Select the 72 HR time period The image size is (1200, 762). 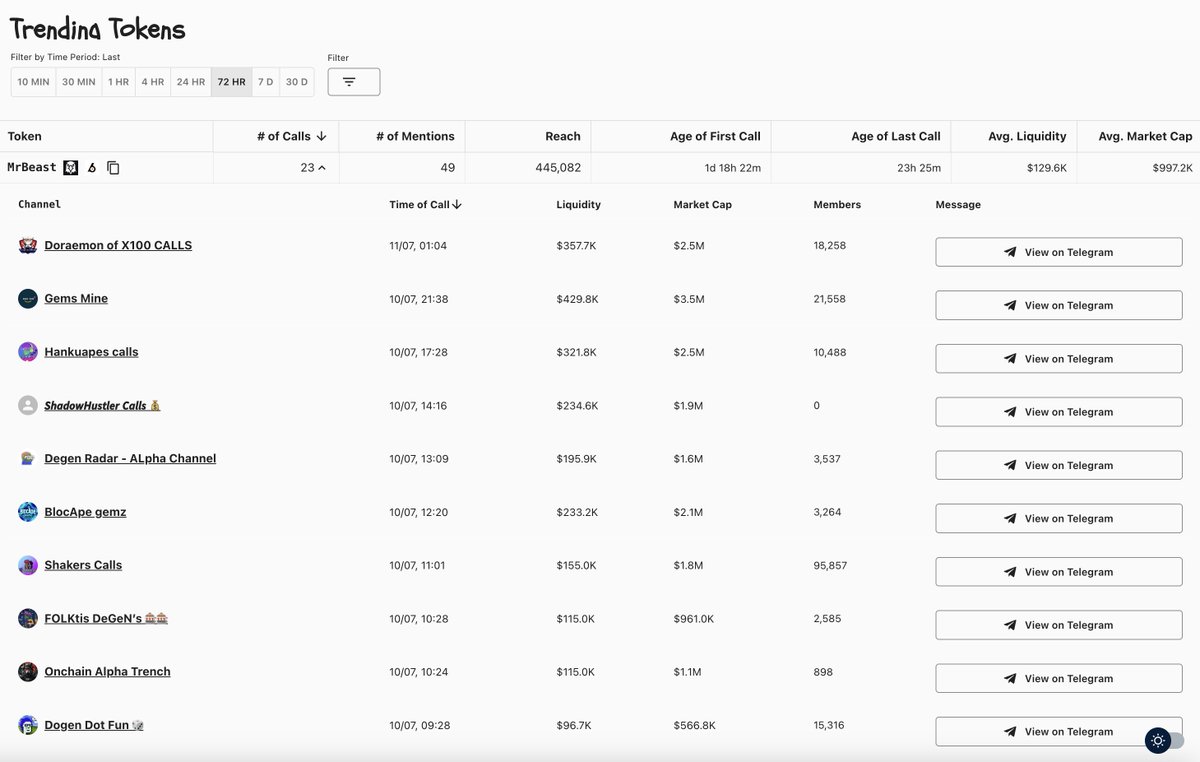click(x=231, y=82)
